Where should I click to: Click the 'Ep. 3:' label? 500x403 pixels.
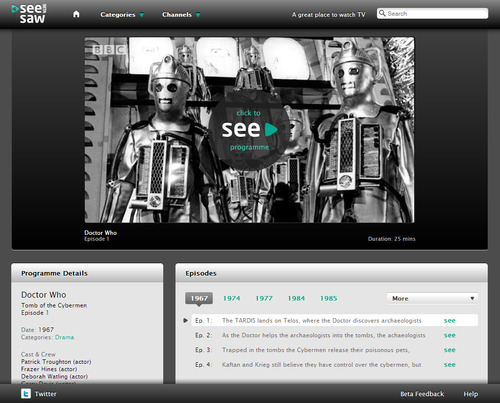pos(204,350)
